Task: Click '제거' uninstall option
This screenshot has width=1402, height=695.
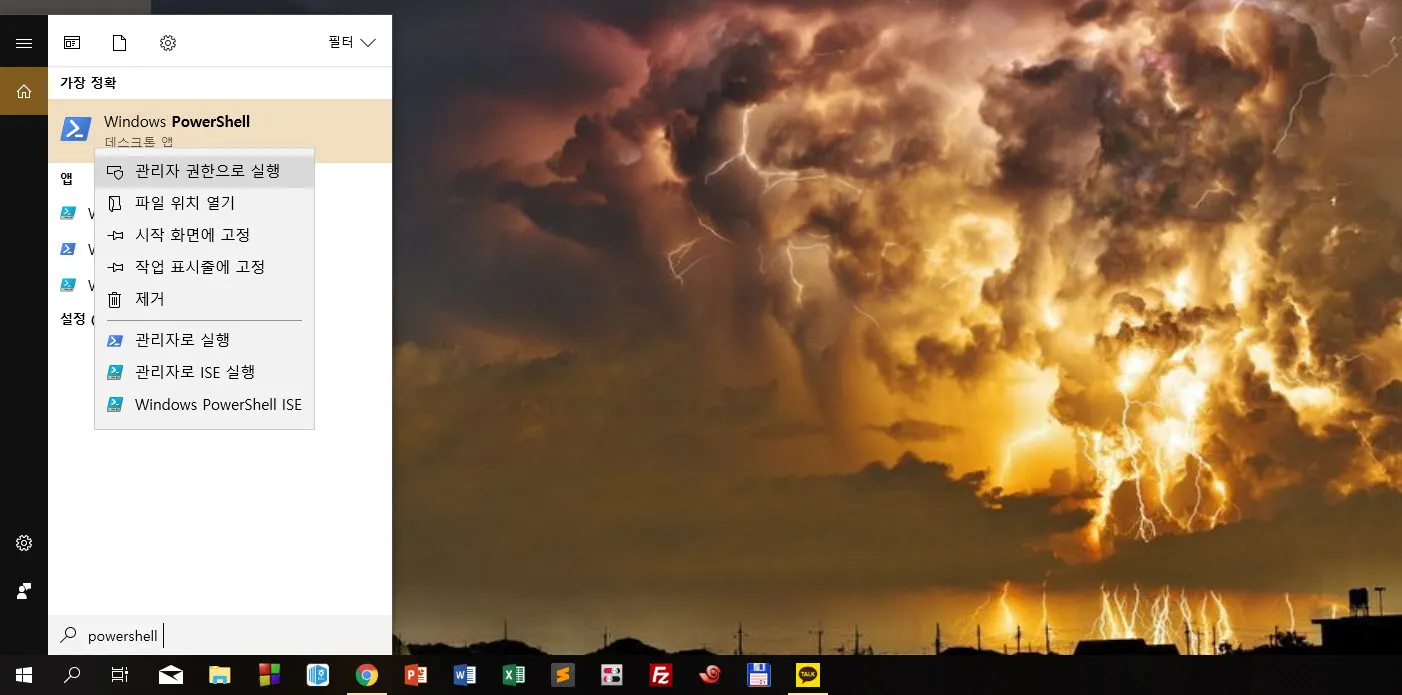Action: pyautogui.click(x=149, y=300)
